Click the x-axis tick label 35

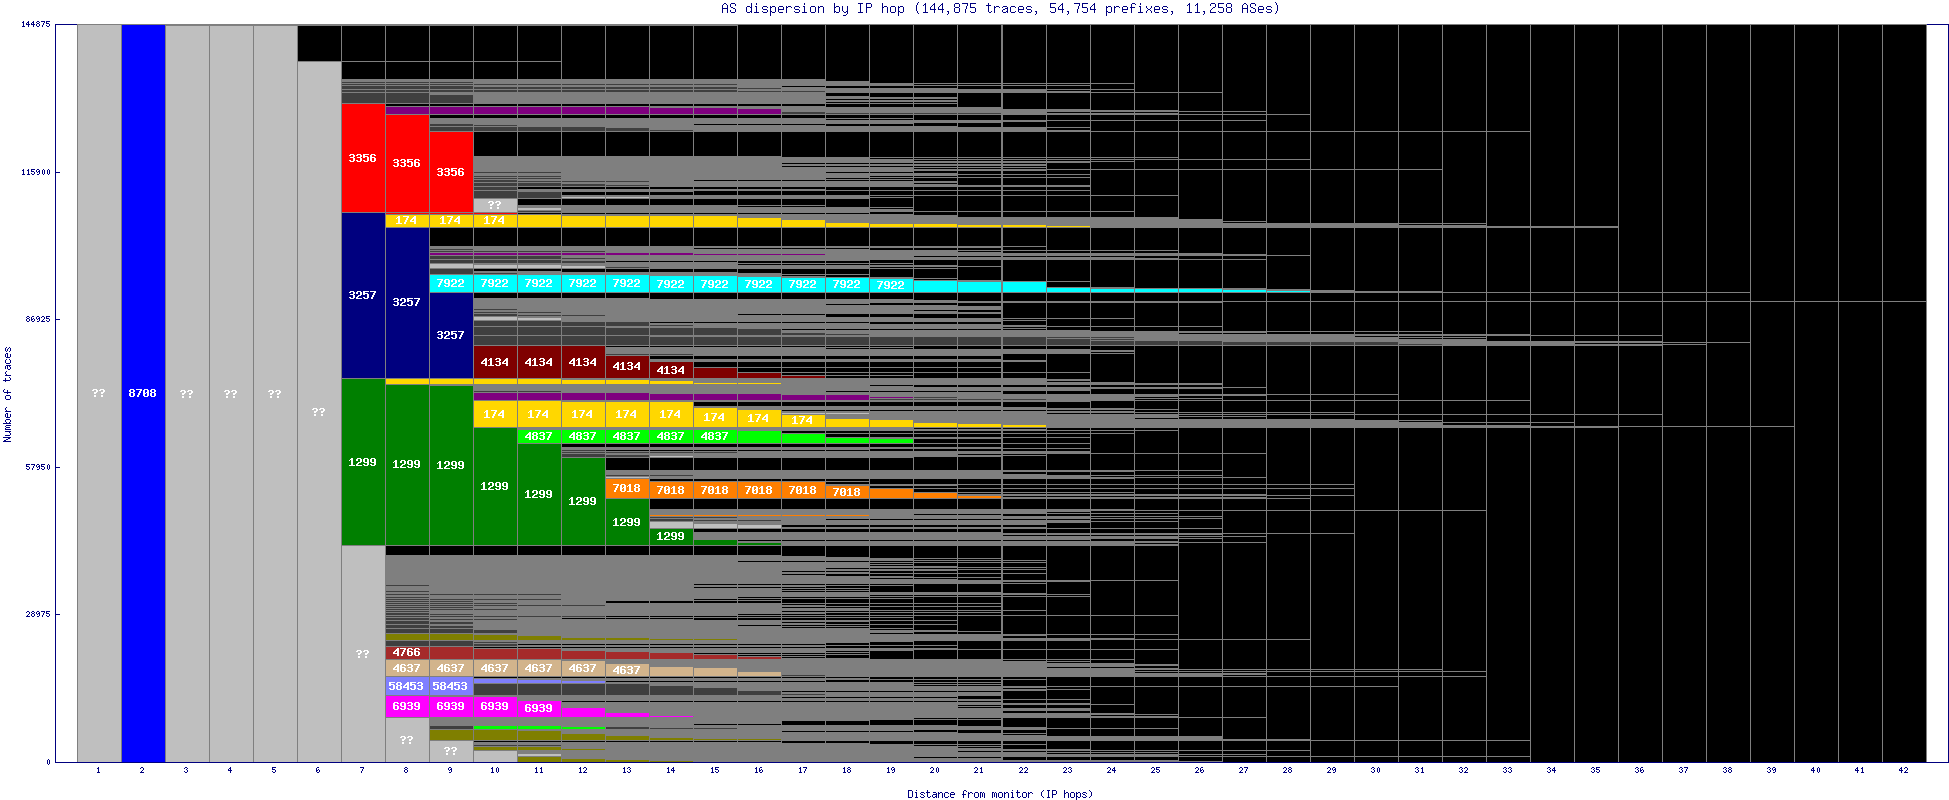tap(1595, 771)
